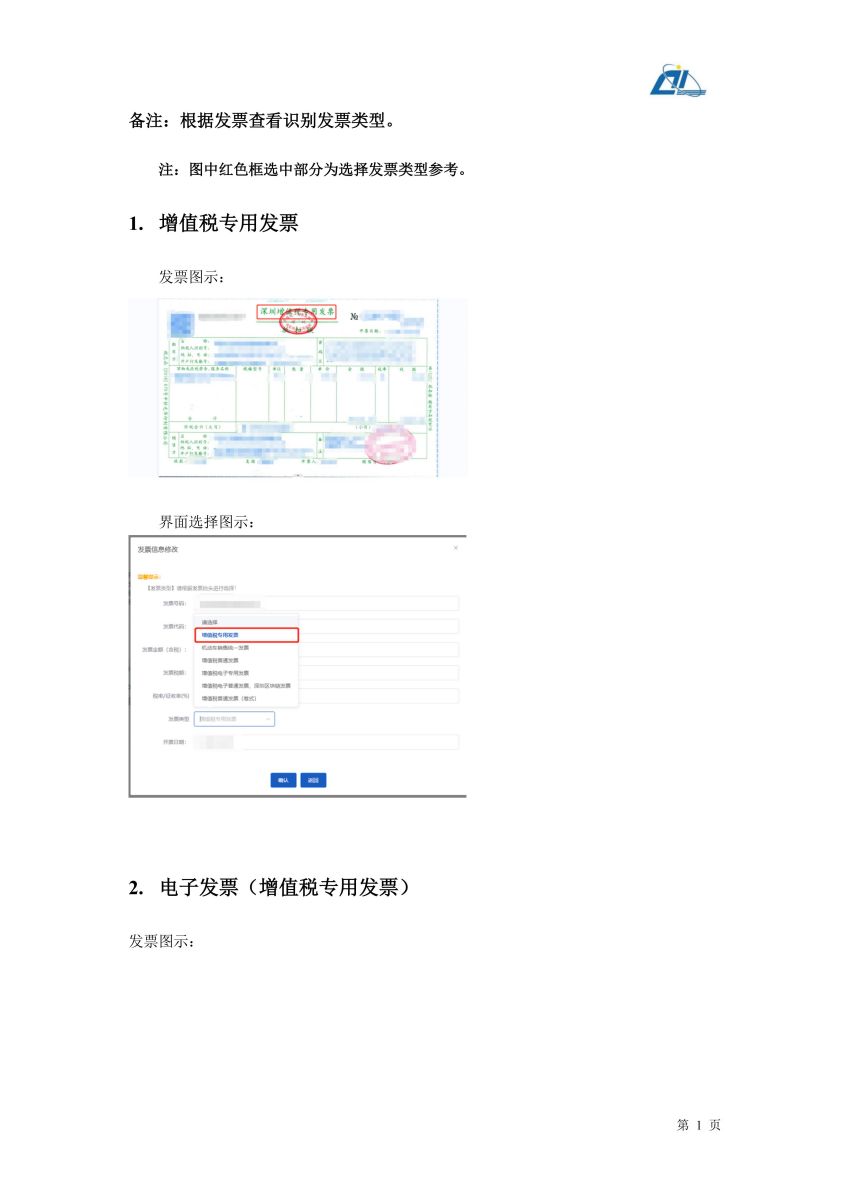Choose 增值税电子专用发票 option

click(246, 673)
